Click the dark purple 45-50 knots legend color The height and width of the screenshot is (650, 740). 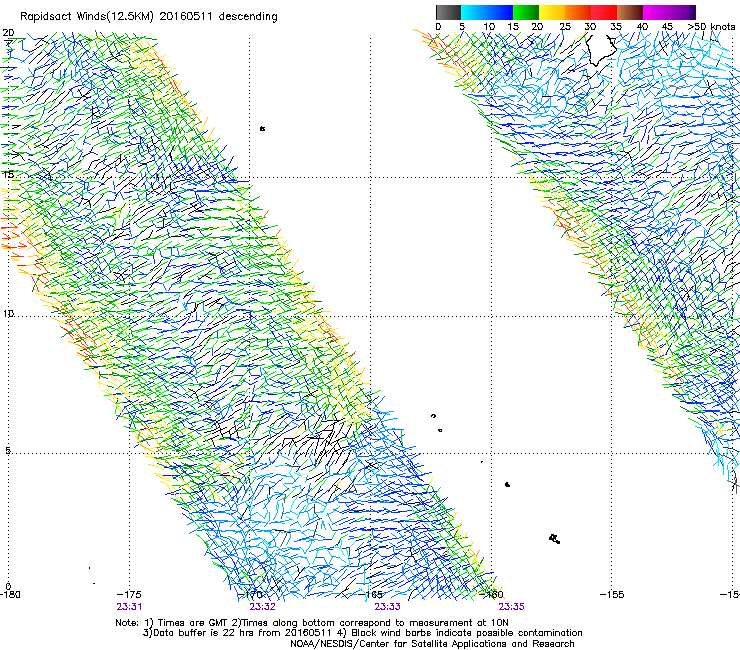click(x=682, y=12)
